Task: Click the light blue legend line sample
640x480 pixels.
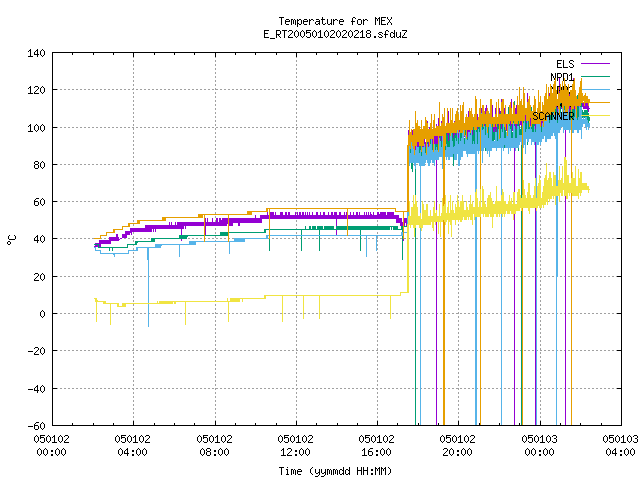Action: [x=596, y=89]
